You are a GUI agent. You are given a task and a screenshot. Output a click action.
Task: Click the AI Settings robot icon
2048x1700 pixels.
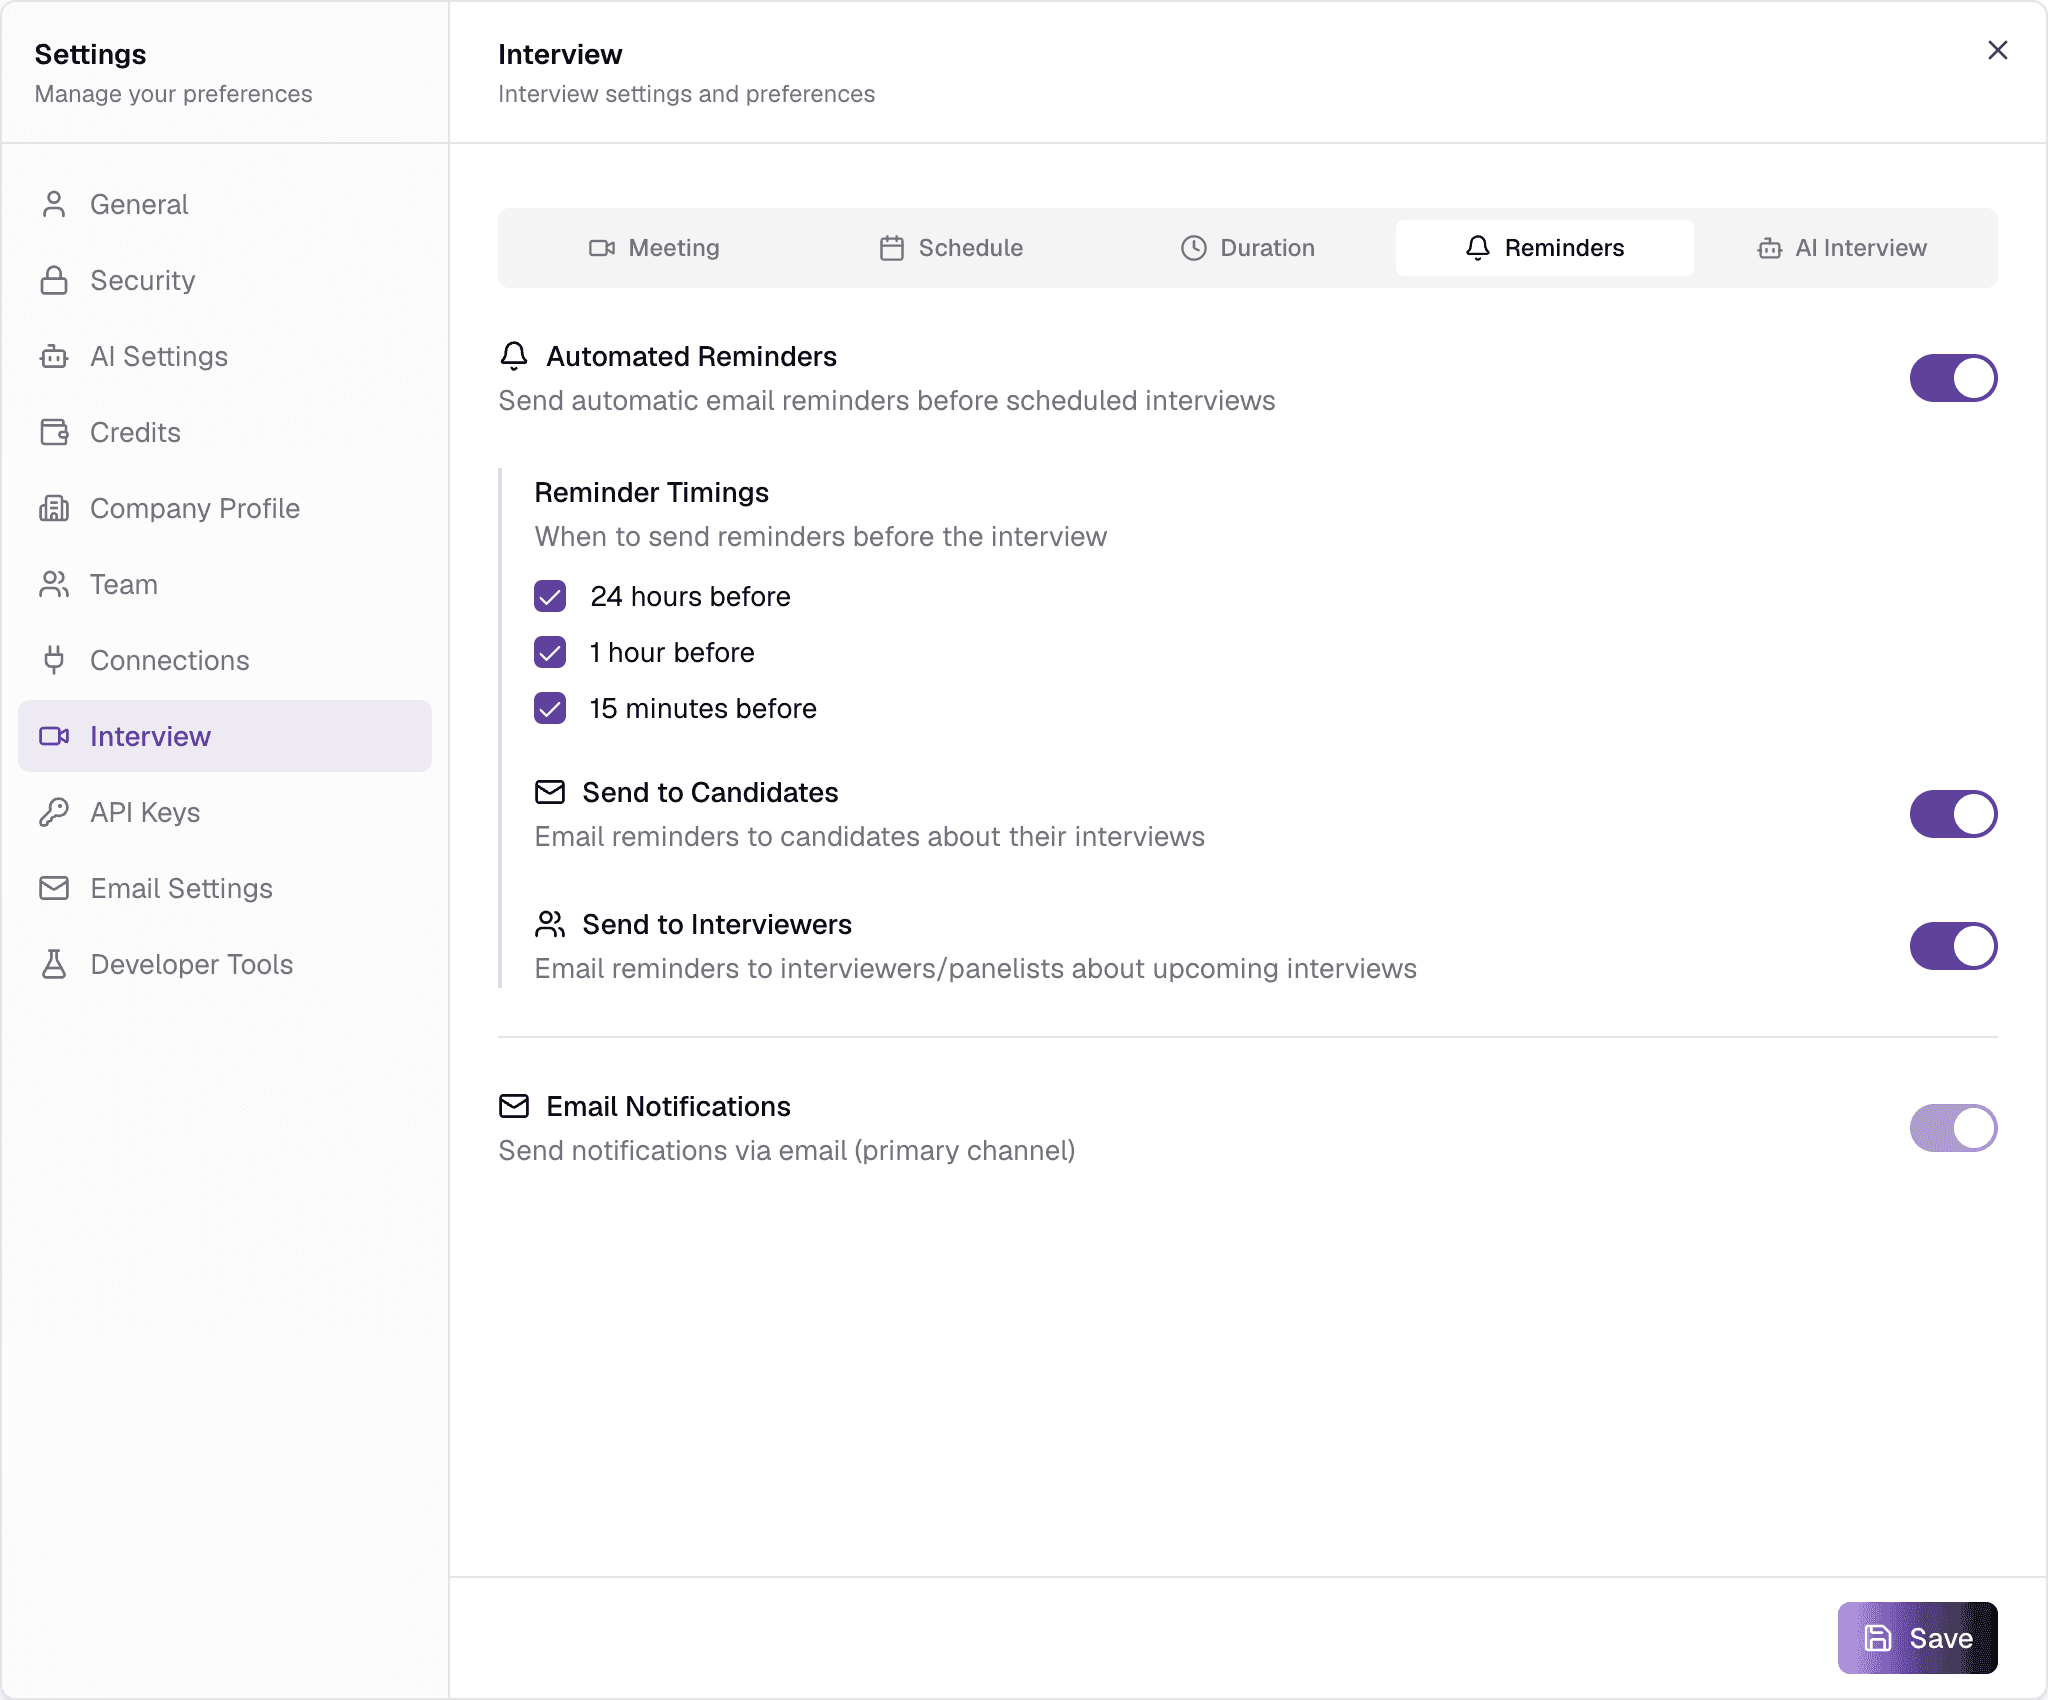54,356
